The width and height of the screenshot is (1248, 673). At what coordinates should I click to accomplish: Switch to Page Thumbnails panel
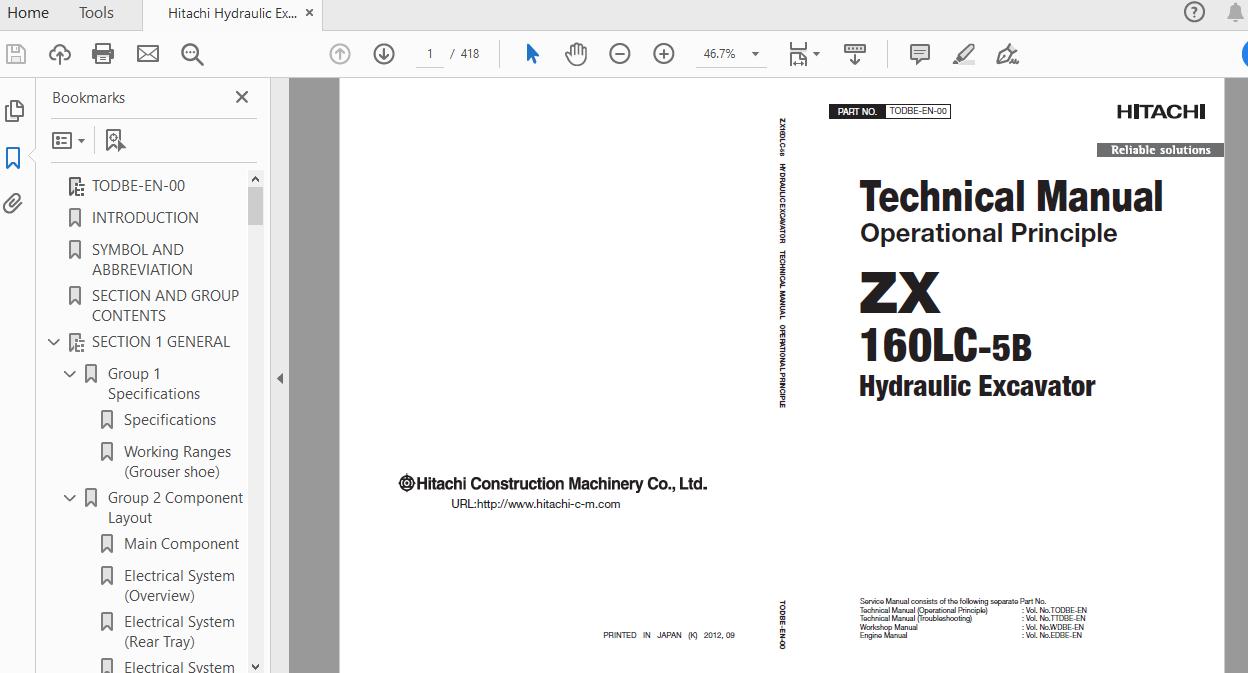(x=14, y=111)
